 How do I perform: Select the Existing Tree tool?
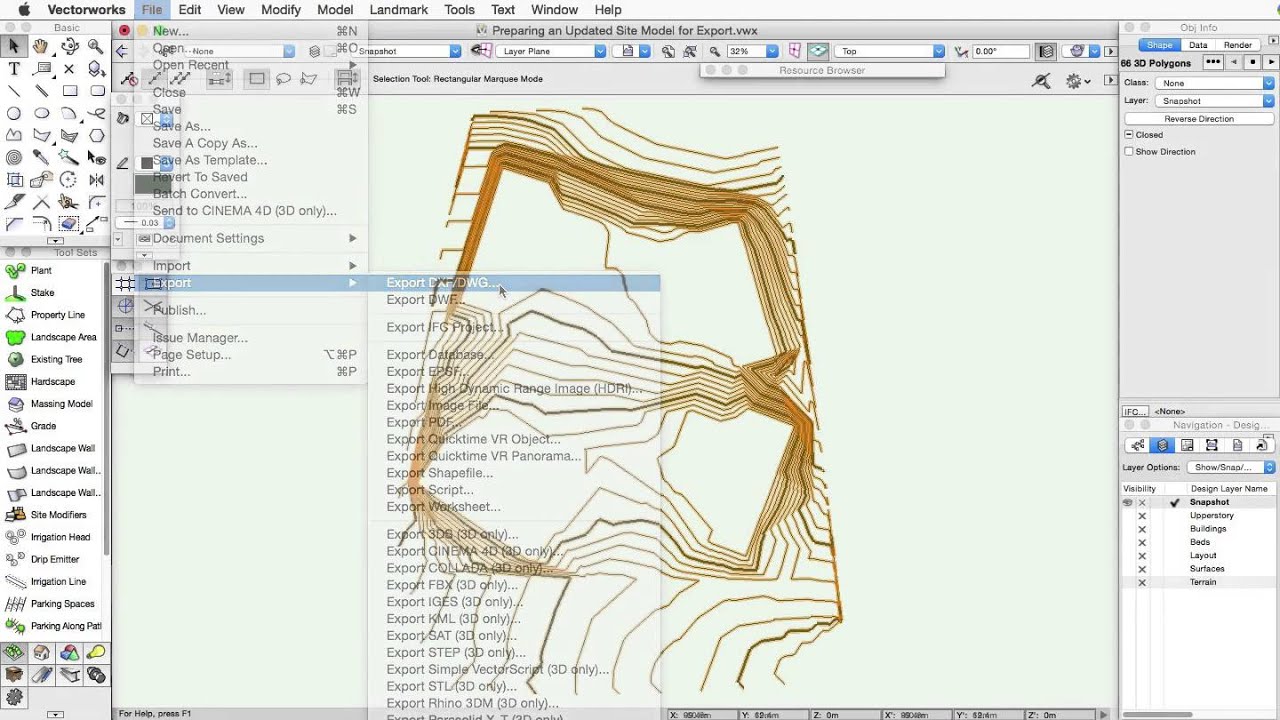[56, 359]
